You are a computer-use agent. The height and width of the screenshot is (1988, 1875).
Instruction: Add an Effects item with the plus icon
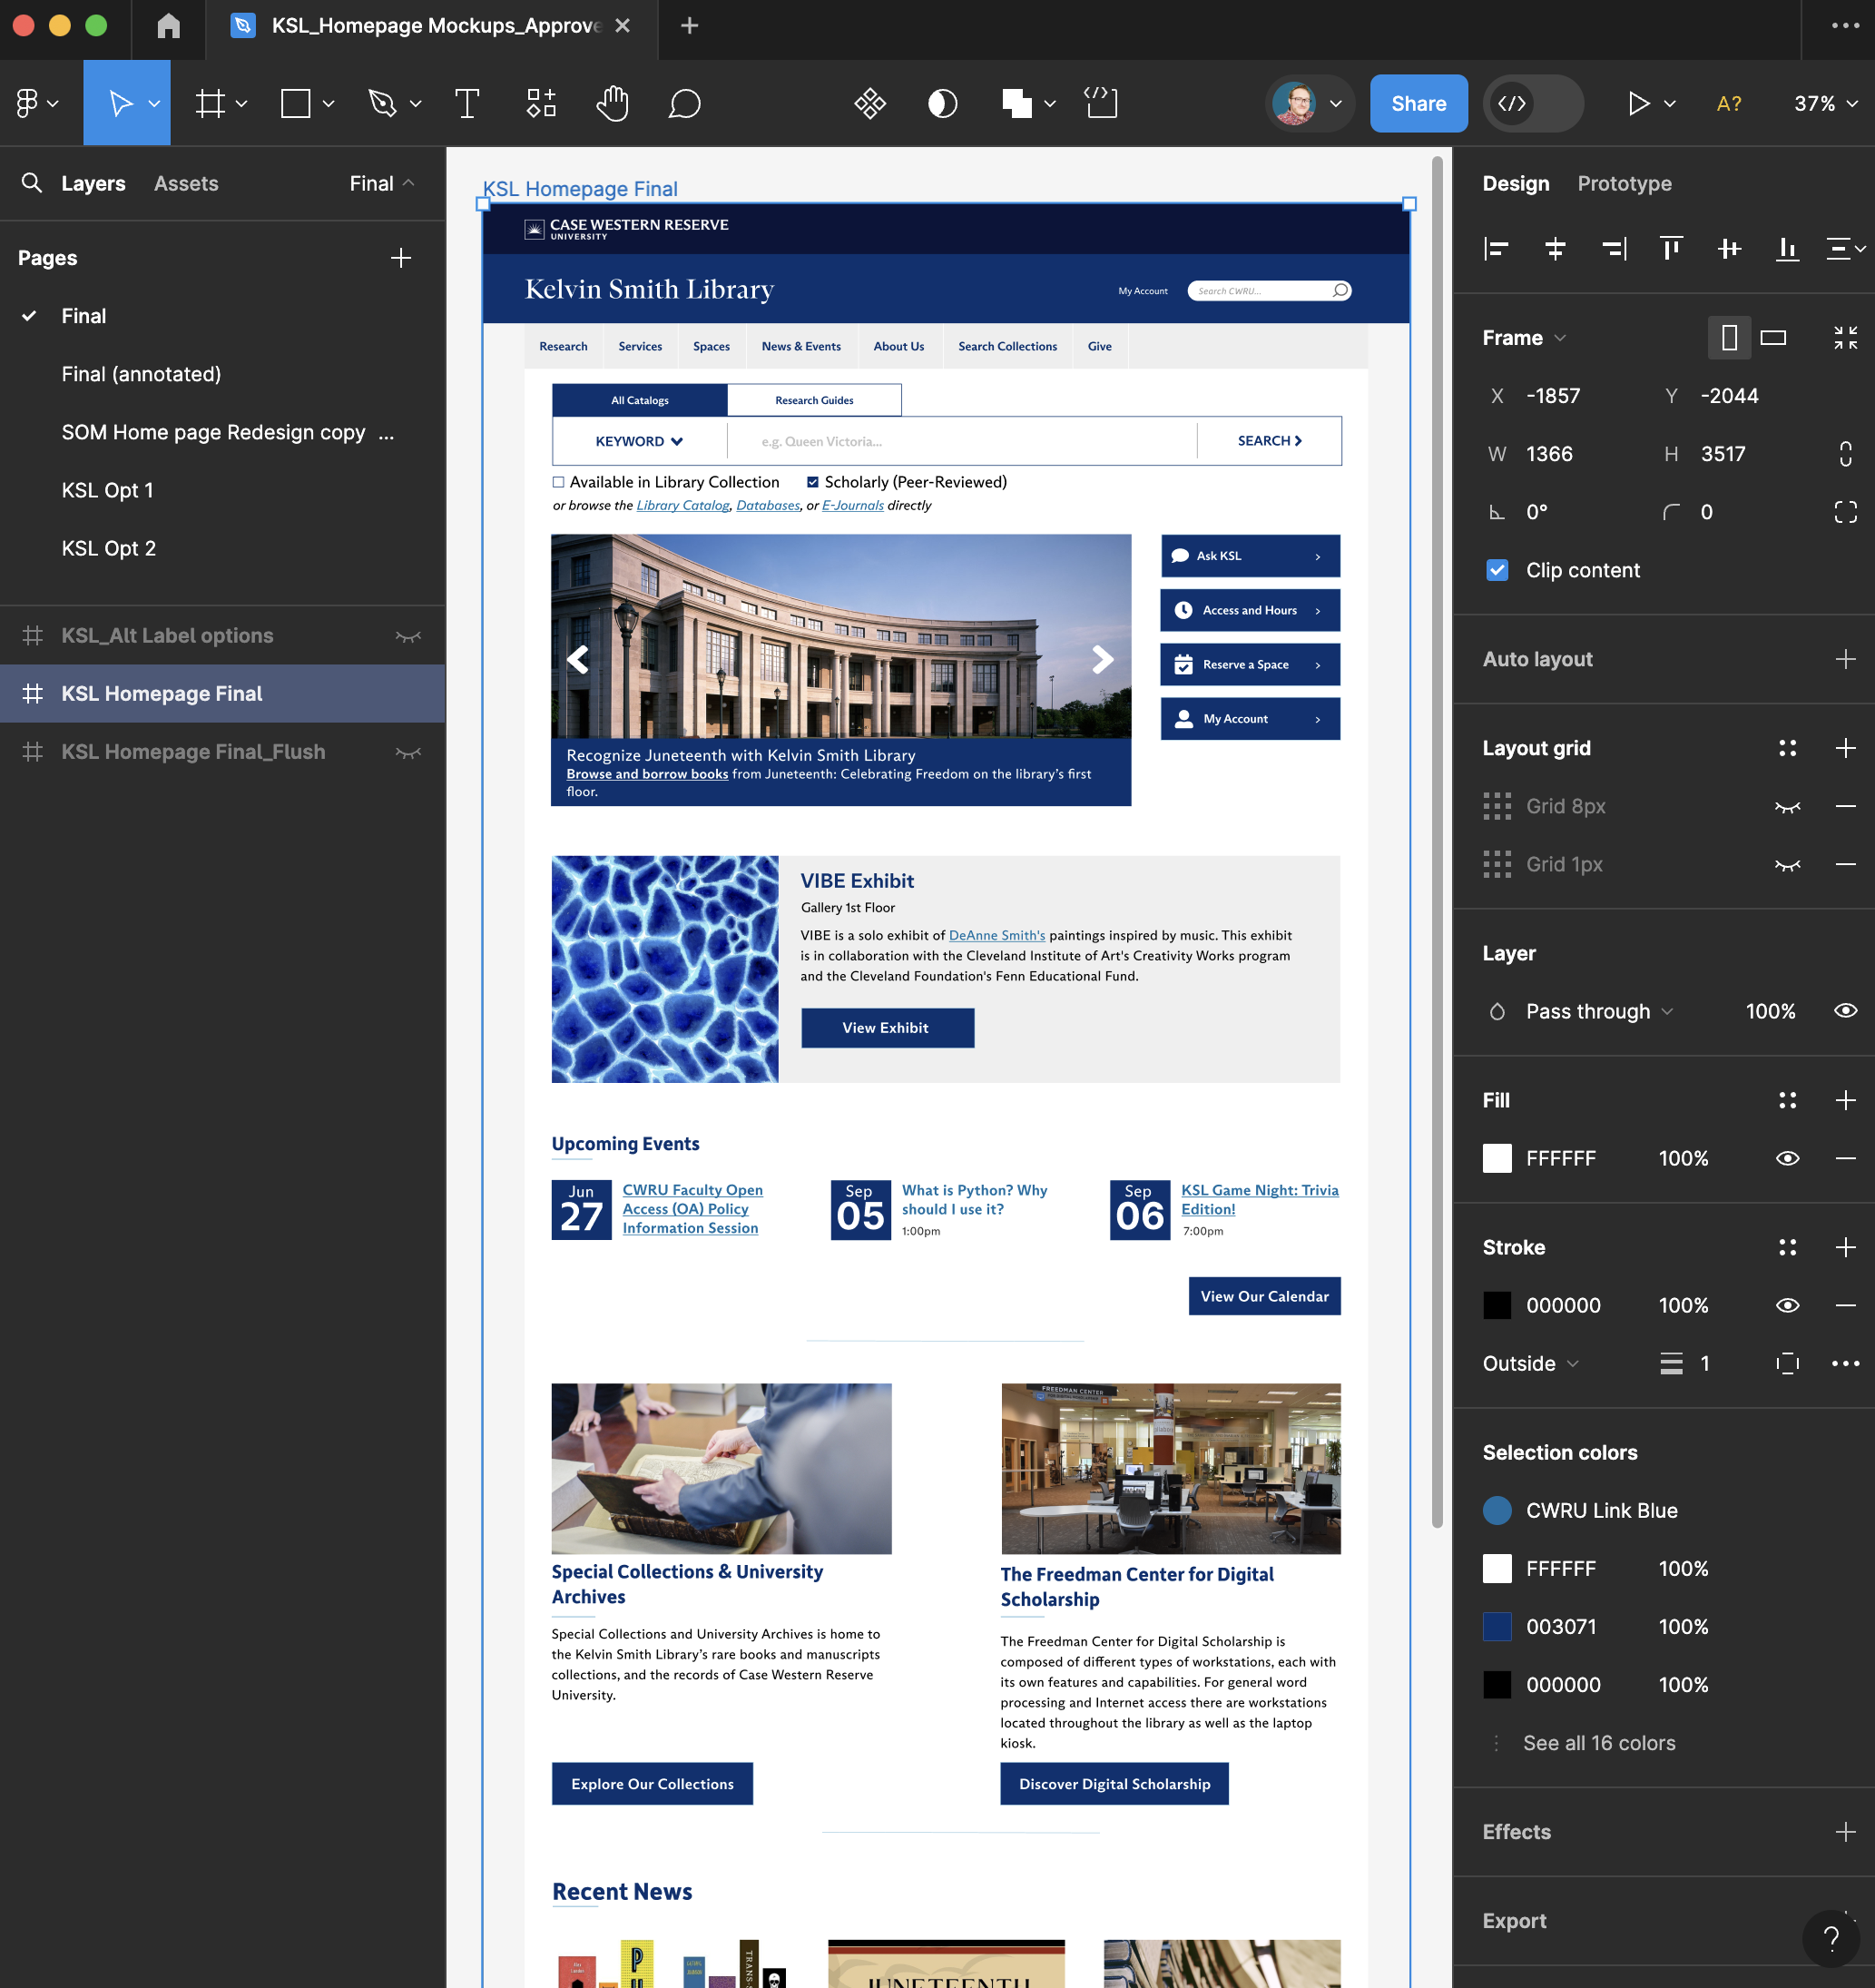[1846, 1831]
